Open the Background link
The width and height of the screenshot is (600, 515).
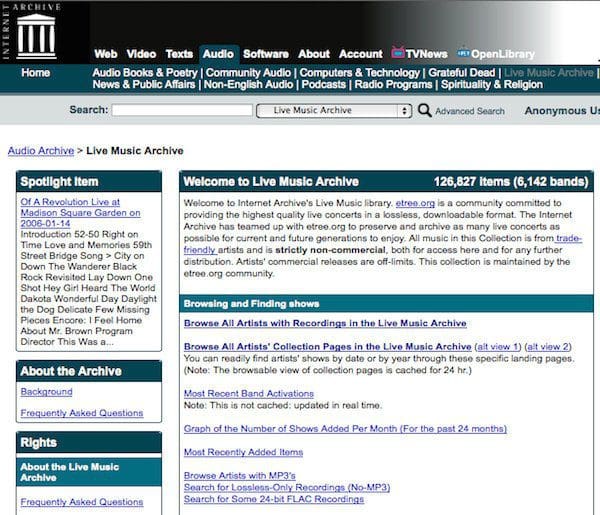[46, 392]
